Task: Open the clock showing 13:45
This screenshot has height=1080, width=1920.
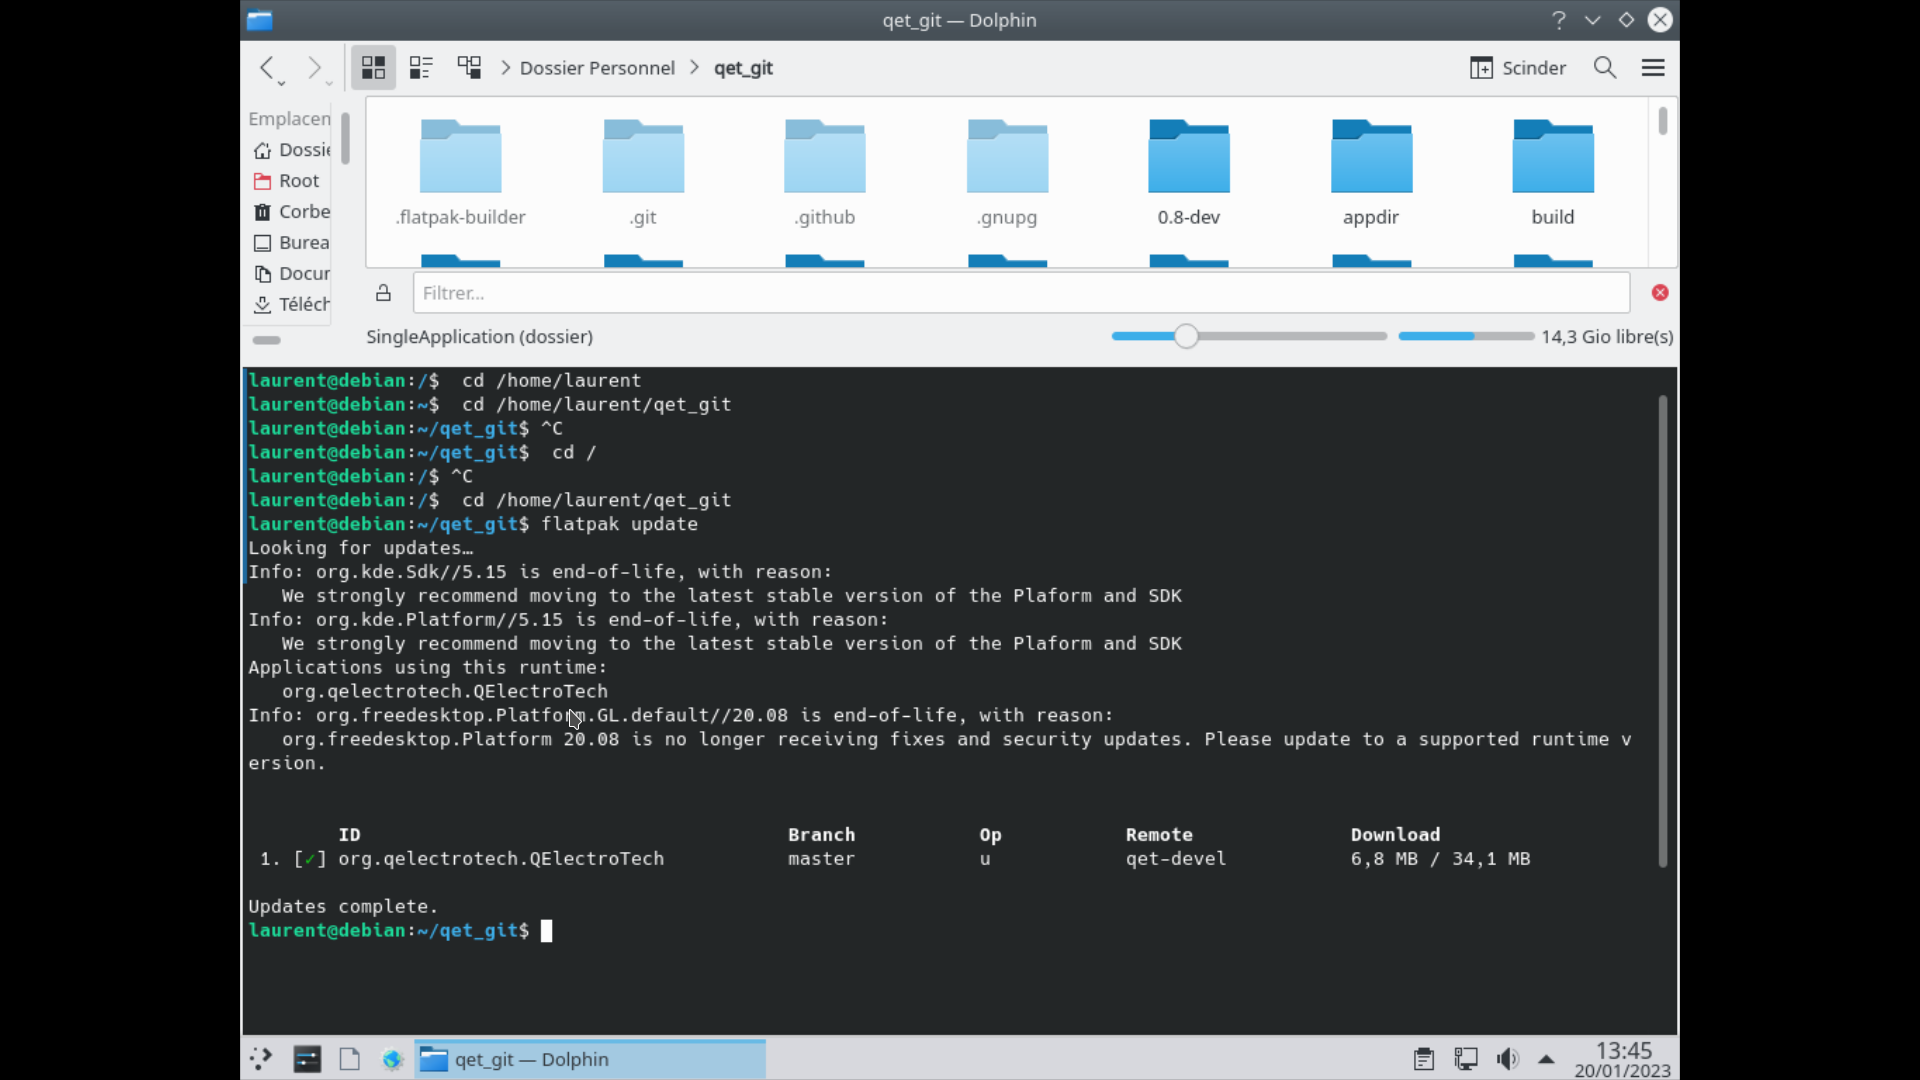Action: tap(1623, 1059)
